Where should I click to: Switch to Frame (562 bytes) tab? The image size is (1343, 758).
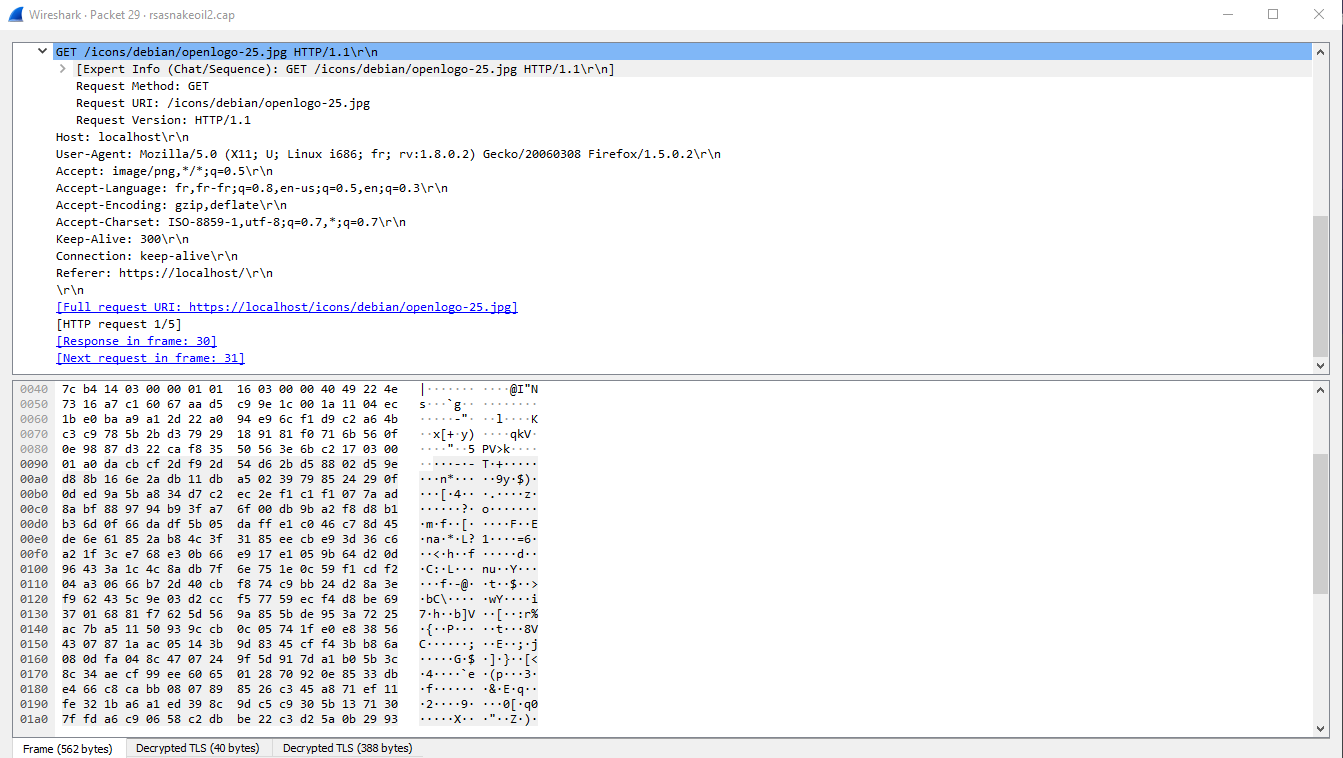69,748
